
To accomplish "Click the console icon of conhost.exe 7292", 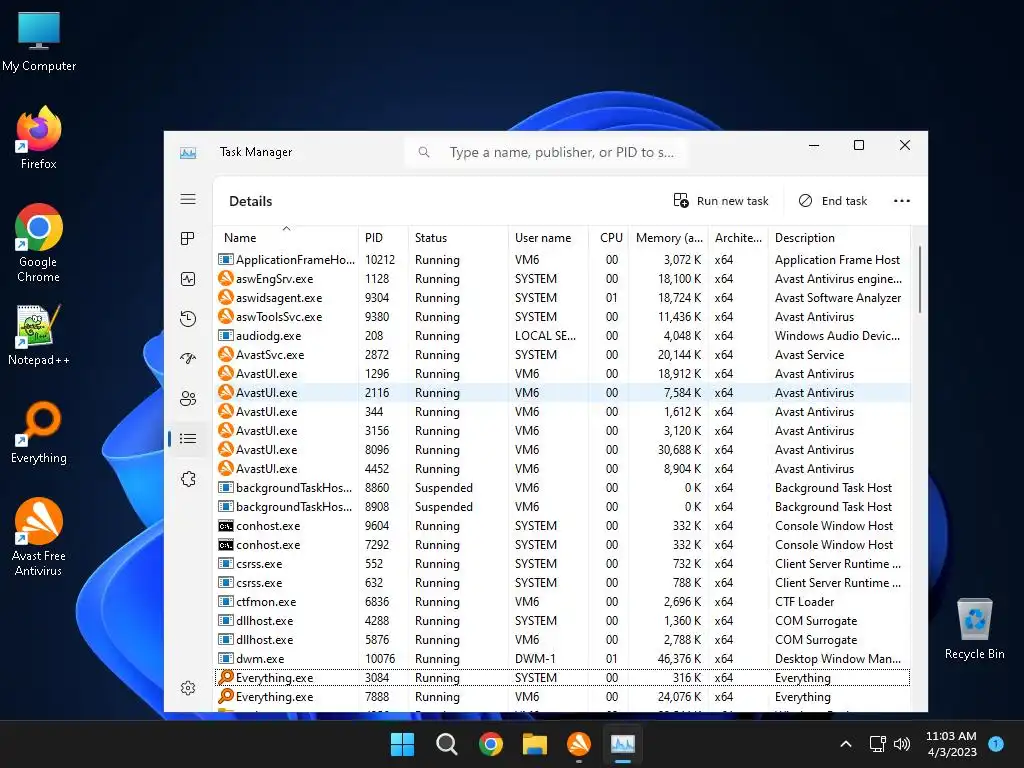I will (225, 545).
